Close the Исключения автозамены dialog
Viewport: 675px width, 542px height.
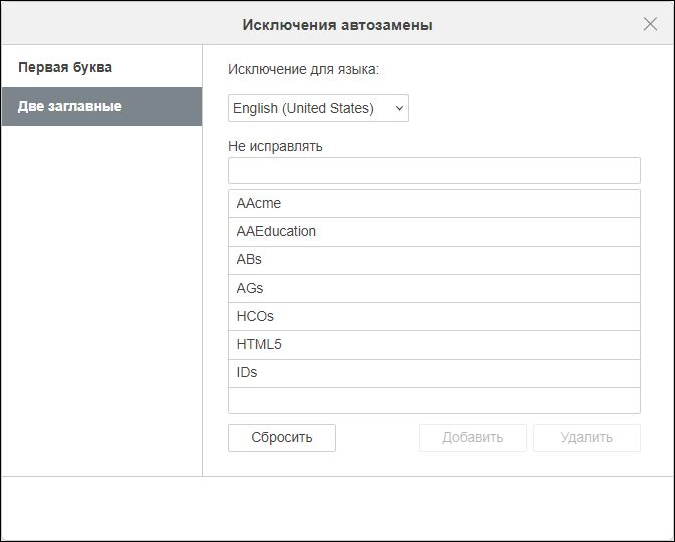click(x=650, y=24)
